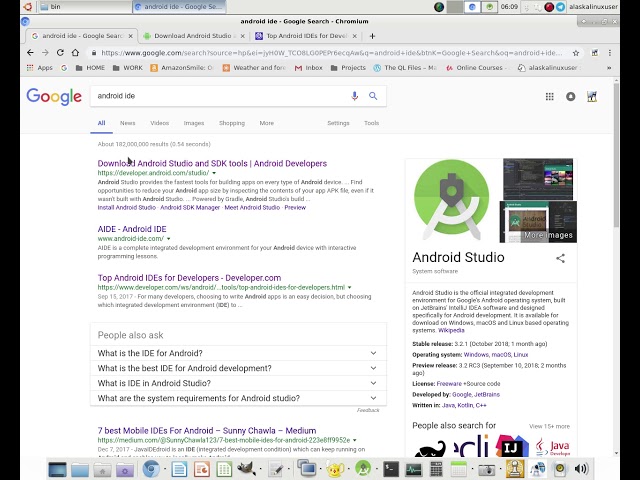Open Google notifications bell icon
The width and height of the screenshot is (640, 480).
pyautogui.click(x=571, y=96)
